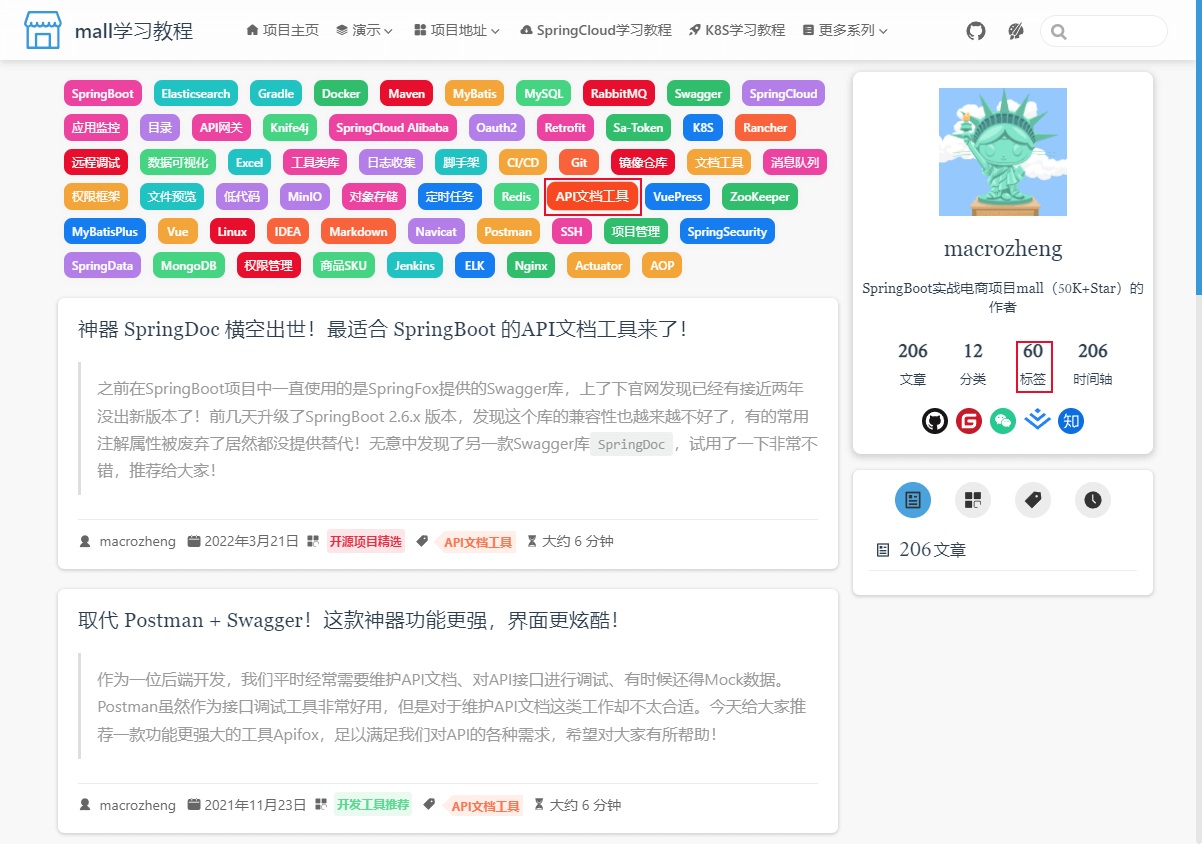Open the 206 时间轴 stat in profile
Viewport: 1202px width, 844px height.
pos(1093,365)
